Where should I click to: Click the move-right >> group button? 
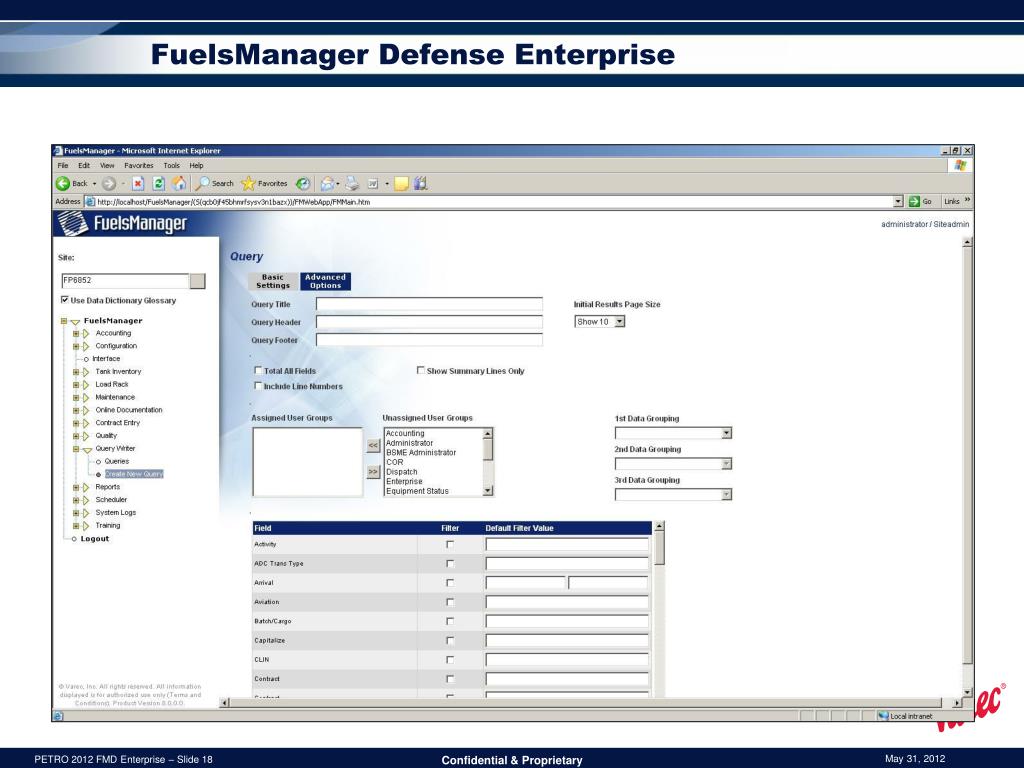click(373, 472)
